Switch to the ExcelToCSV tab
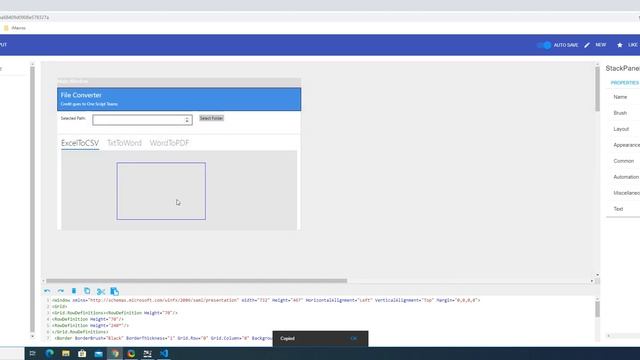 coord(80,143)
